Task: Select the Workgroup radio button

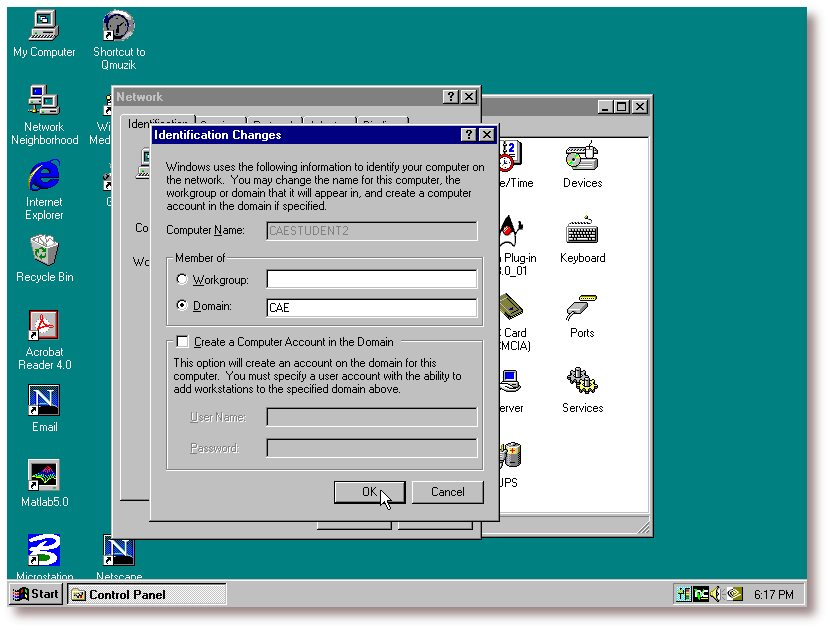Action: coord(182,280)
